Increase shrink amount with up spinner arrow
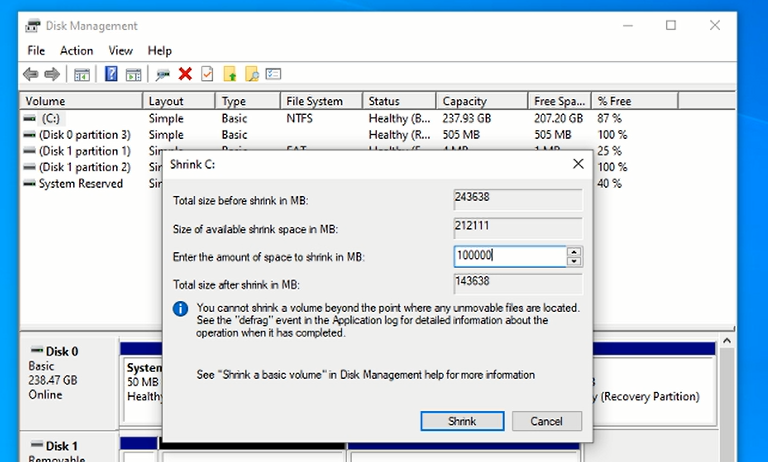768x462 pixels. (574, 252)
